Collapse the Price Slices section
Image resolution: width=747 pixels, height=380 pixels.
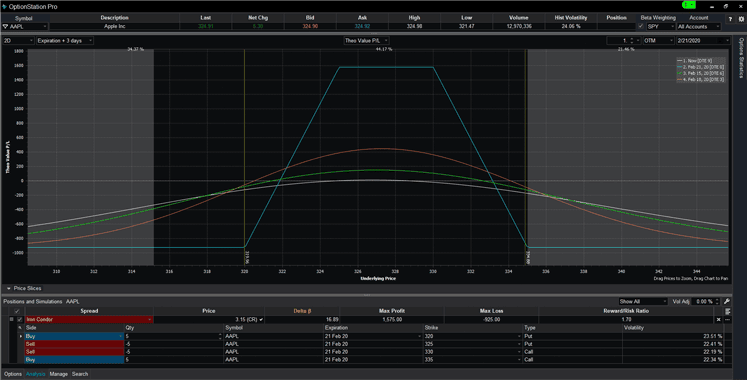coord(9,289)
